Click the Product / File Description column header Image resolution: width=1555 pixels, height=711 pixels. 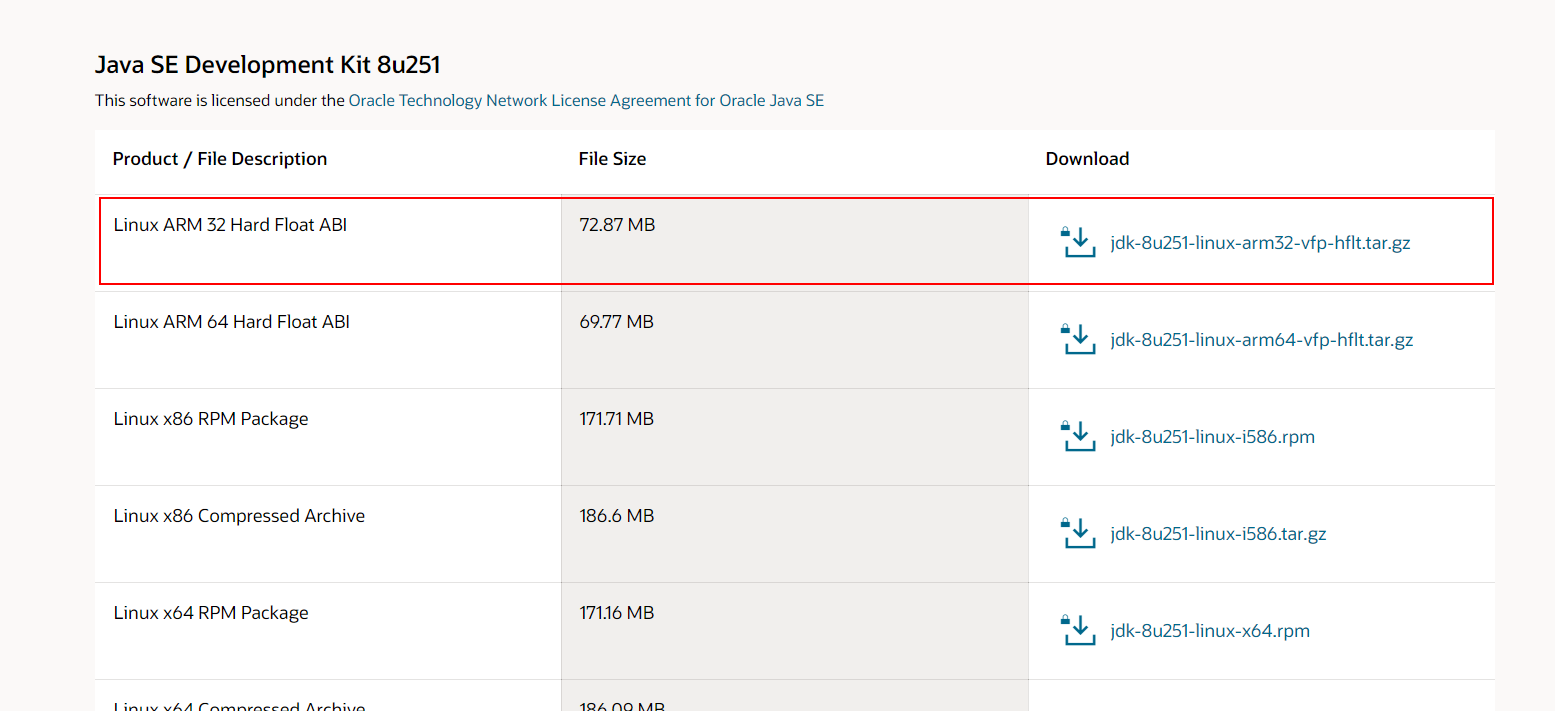(220, 159)
